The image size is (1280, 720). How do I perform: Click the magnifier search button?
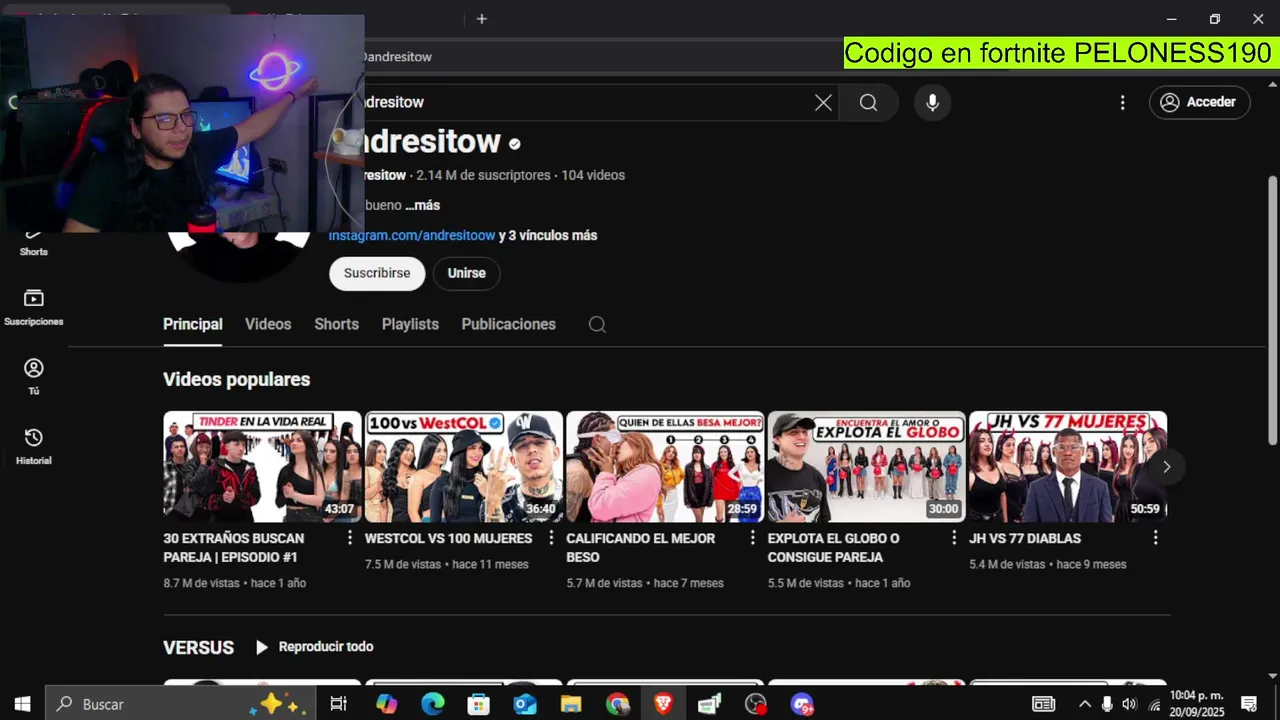[x=868, y=102]
